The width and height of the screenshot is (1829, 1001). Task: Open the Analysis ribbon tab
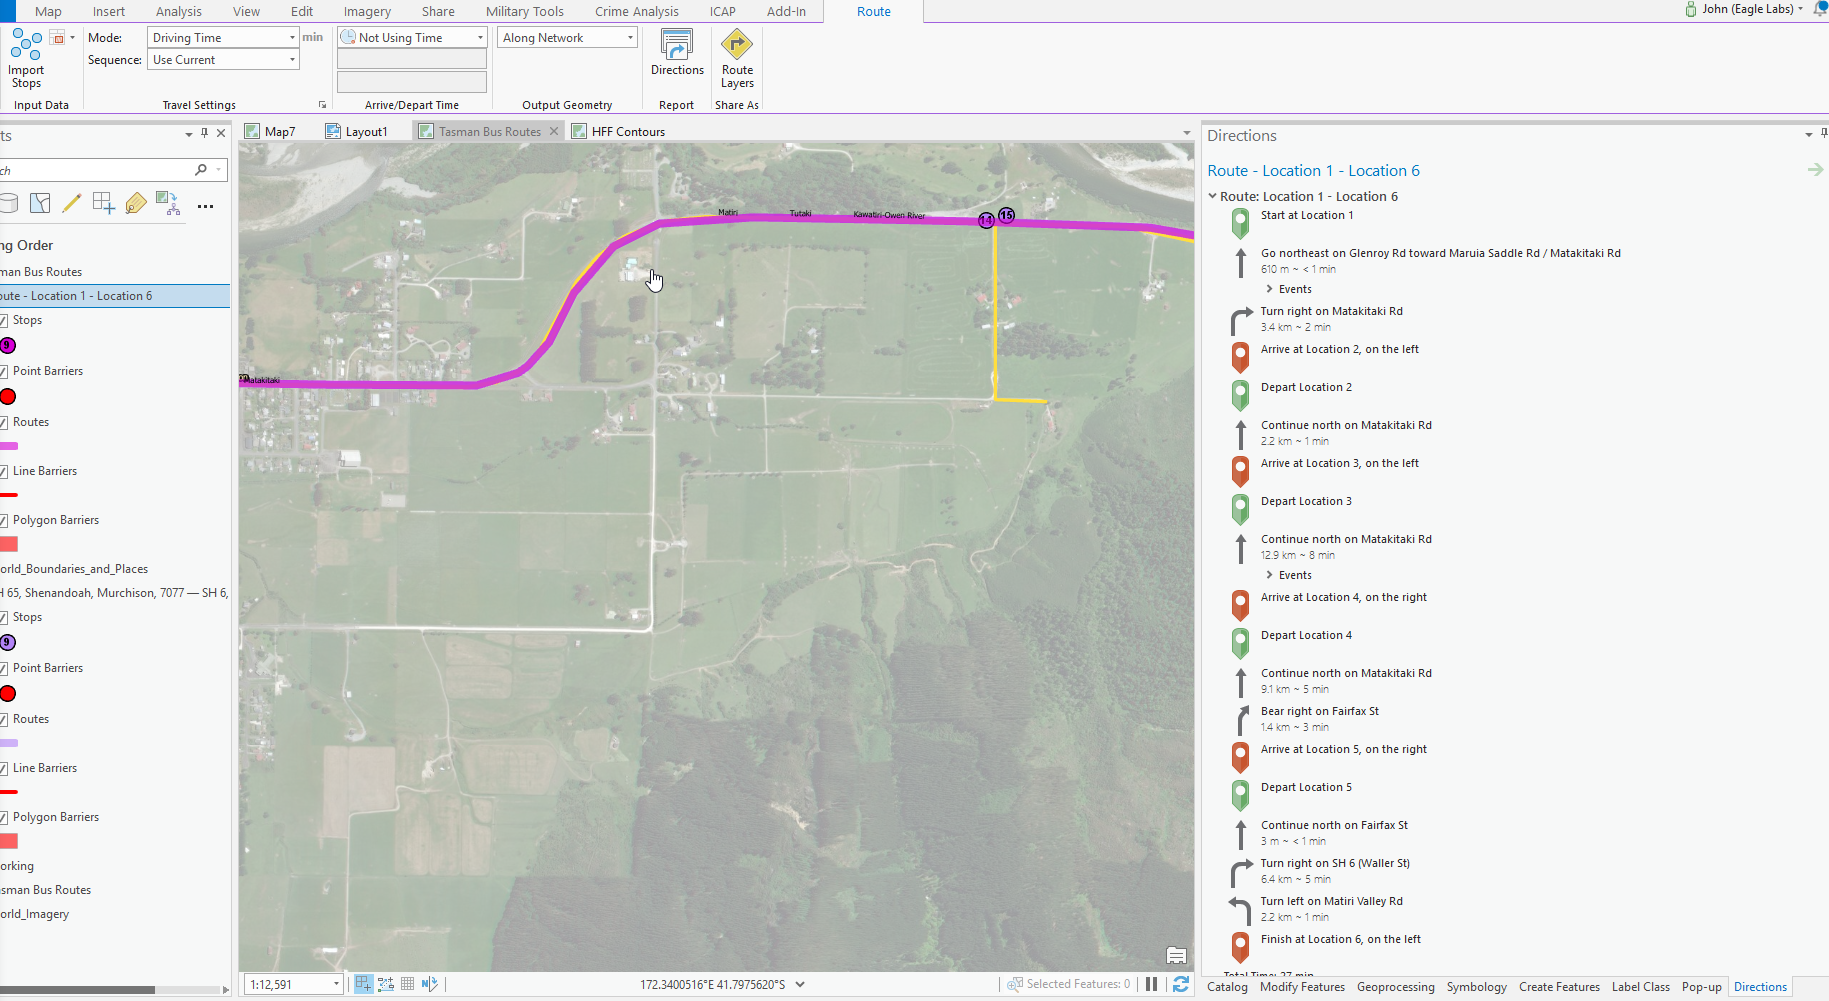pos(179,11)
